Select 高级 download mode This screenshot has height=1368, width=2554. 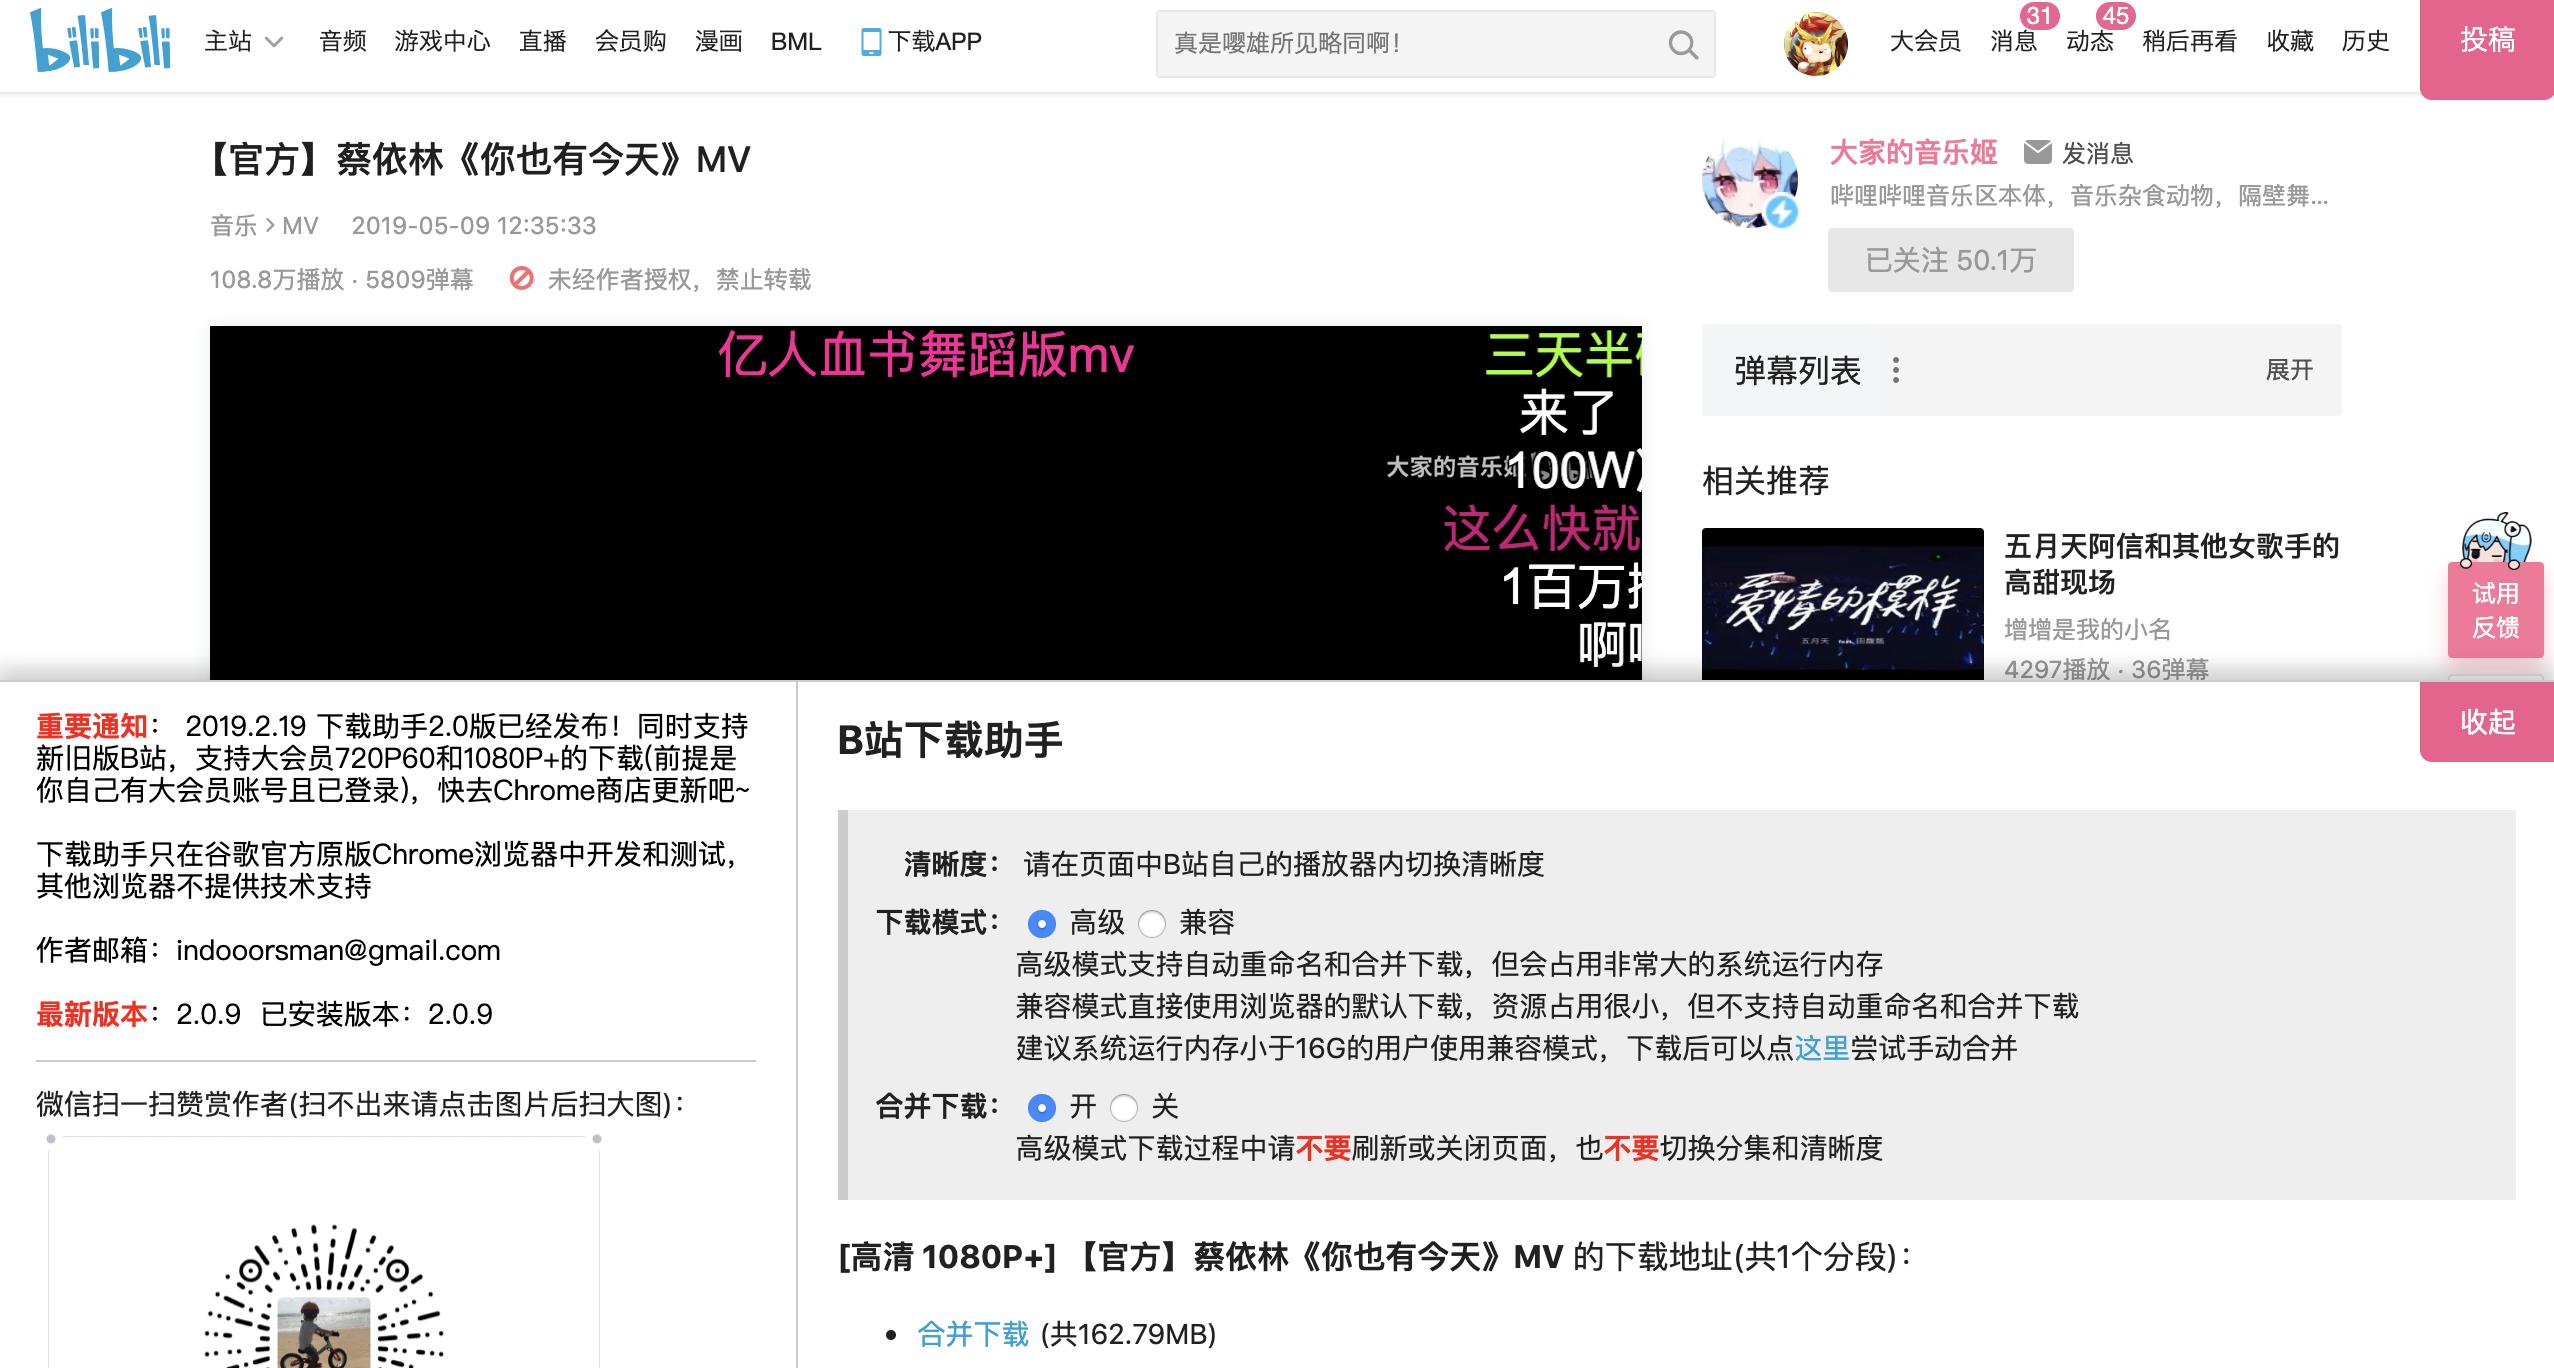[1040, 924]
